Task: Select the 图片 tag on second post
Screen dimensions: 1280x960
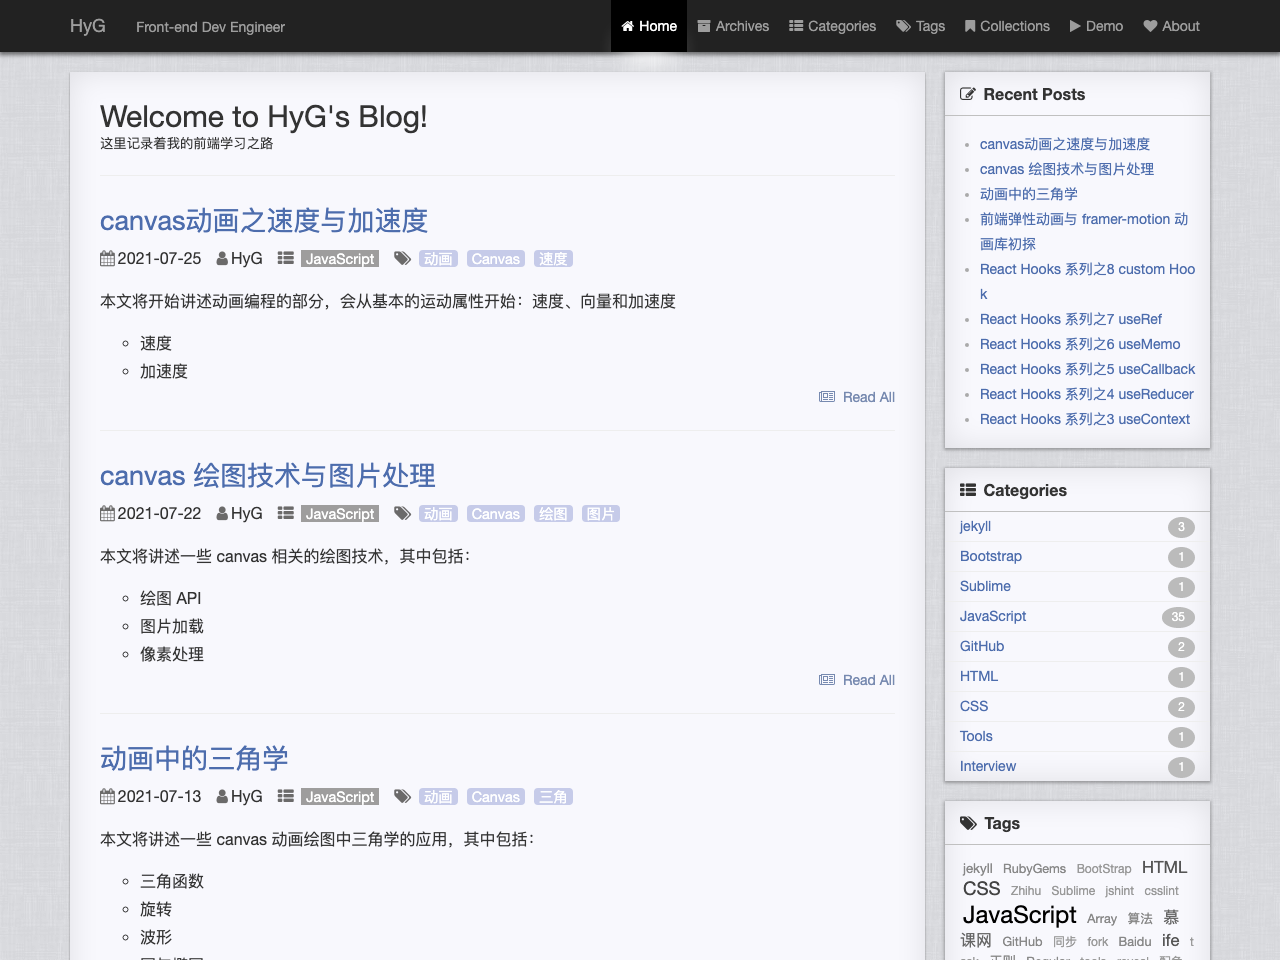Action: [x=601, y=514]
